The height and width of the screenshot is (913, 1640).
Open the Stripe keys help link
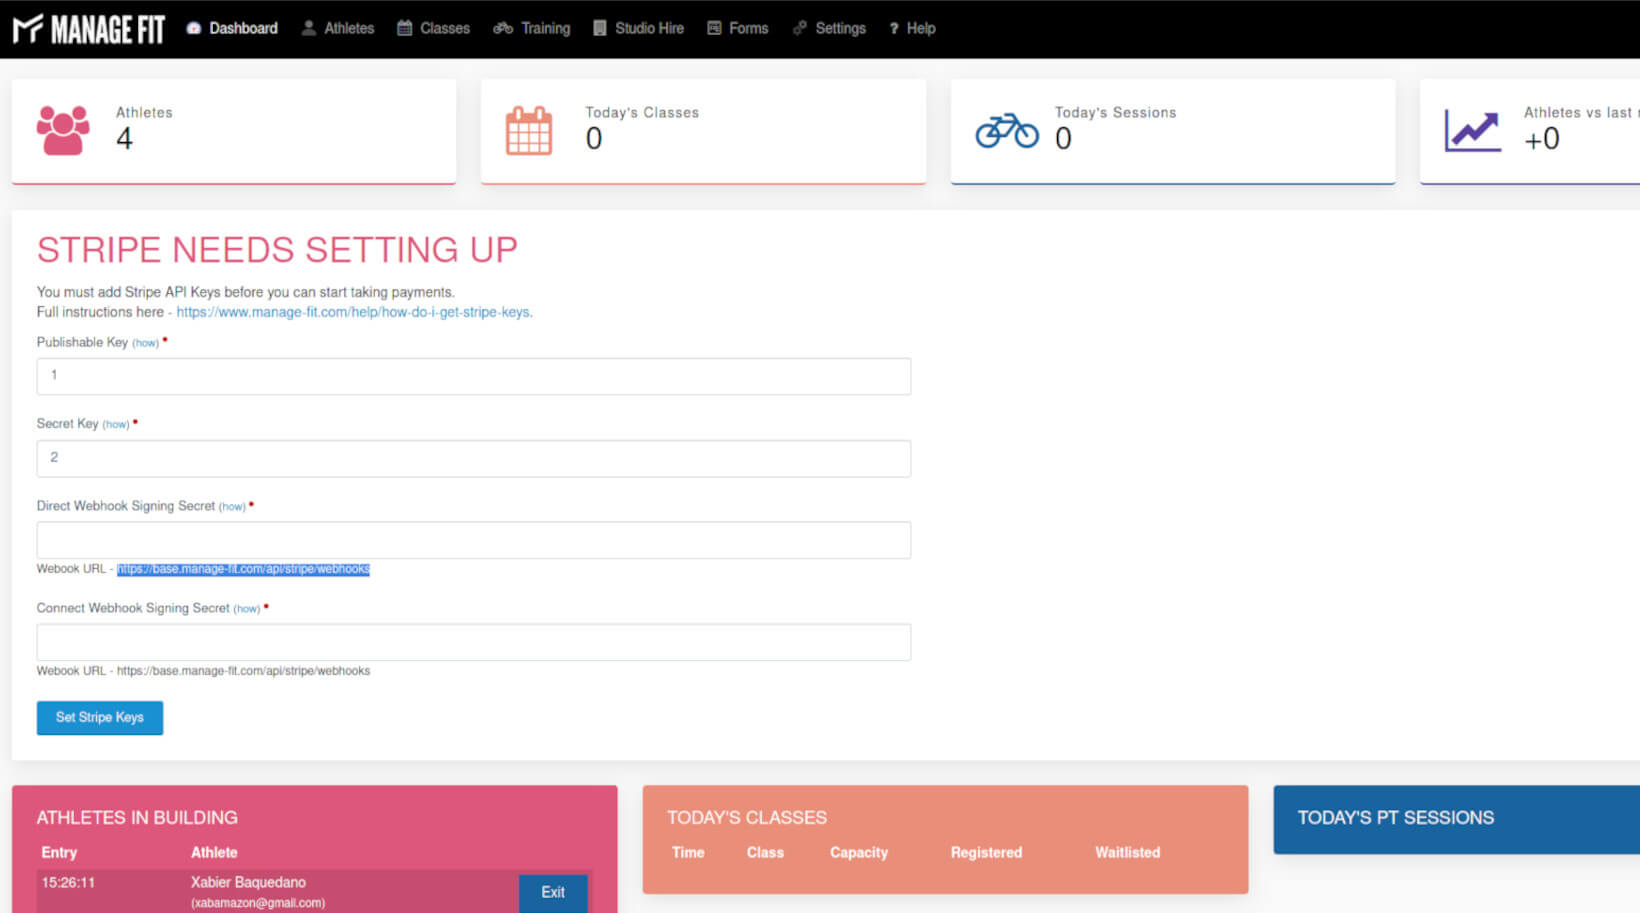point(354,312)
